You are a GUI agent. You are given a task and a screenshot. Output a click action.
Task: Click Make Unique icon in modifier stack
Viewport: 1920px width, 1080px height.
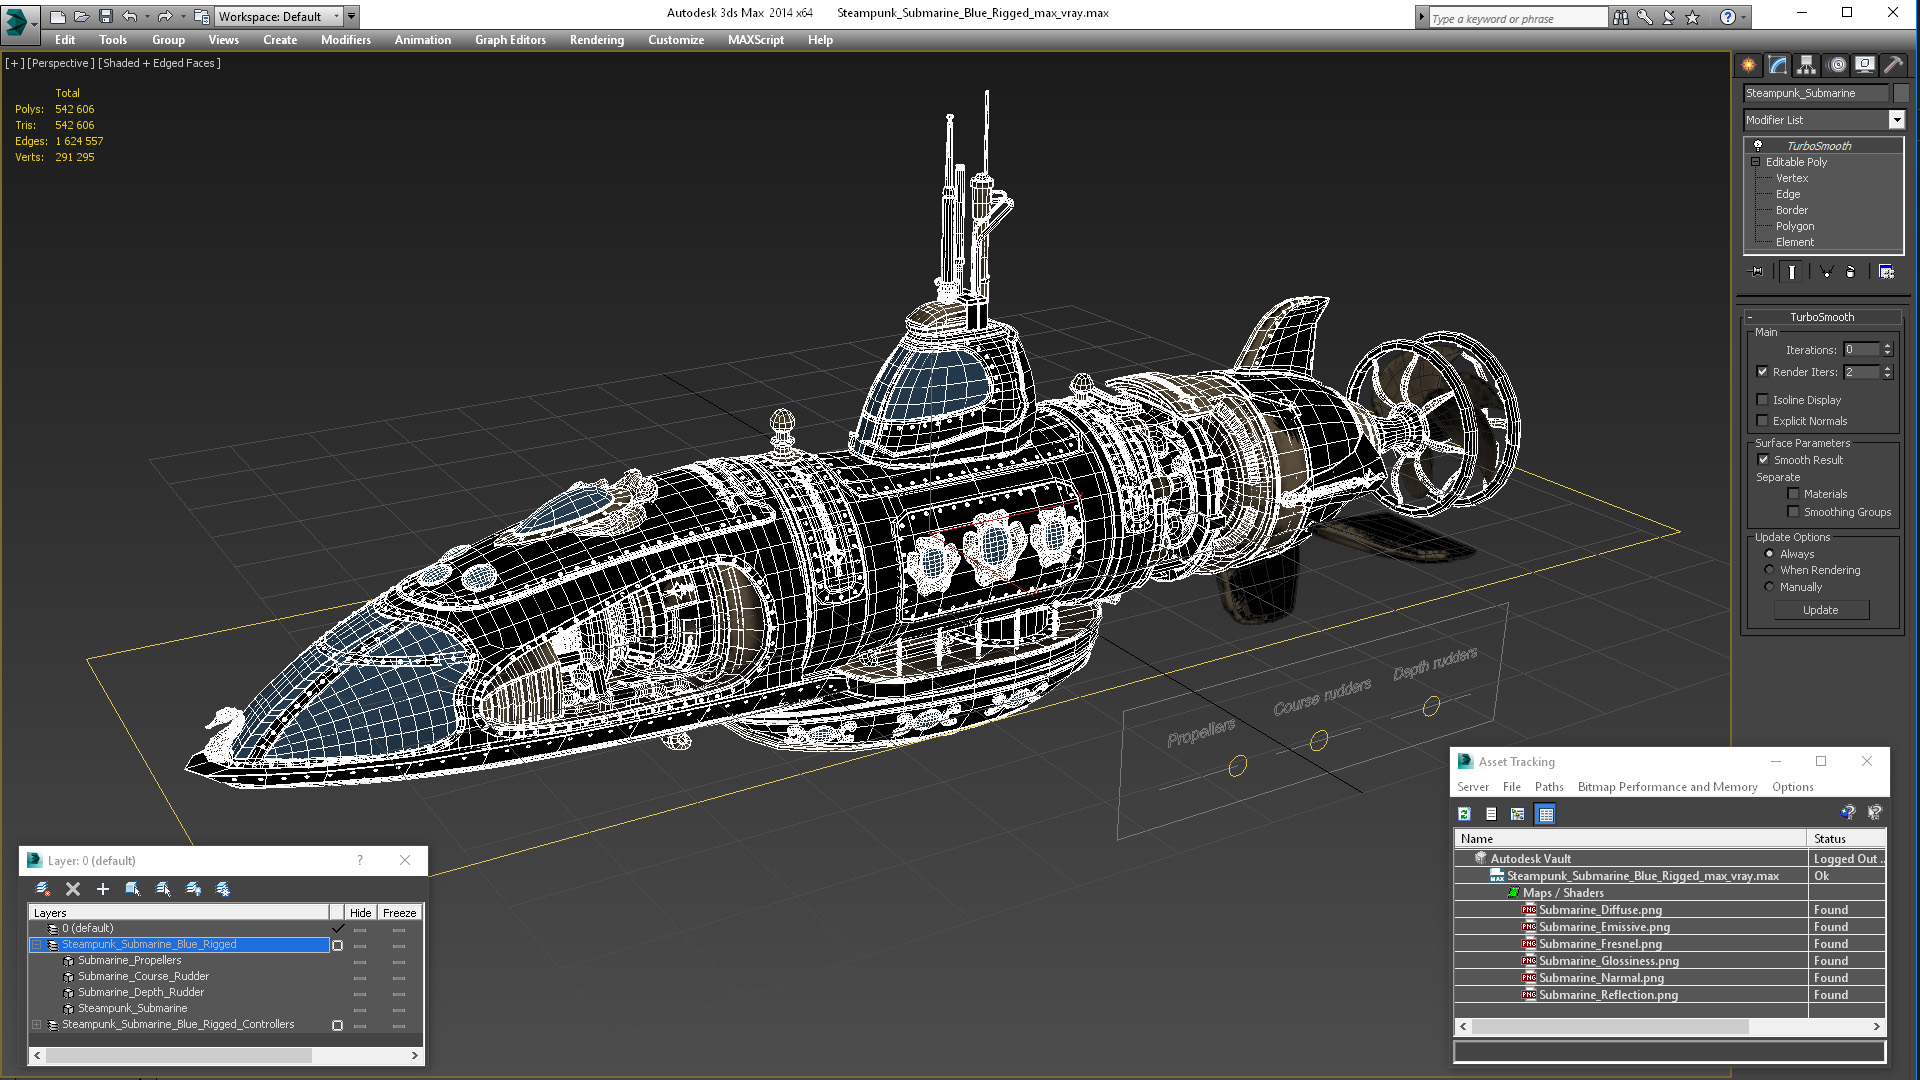point(1826,272)
